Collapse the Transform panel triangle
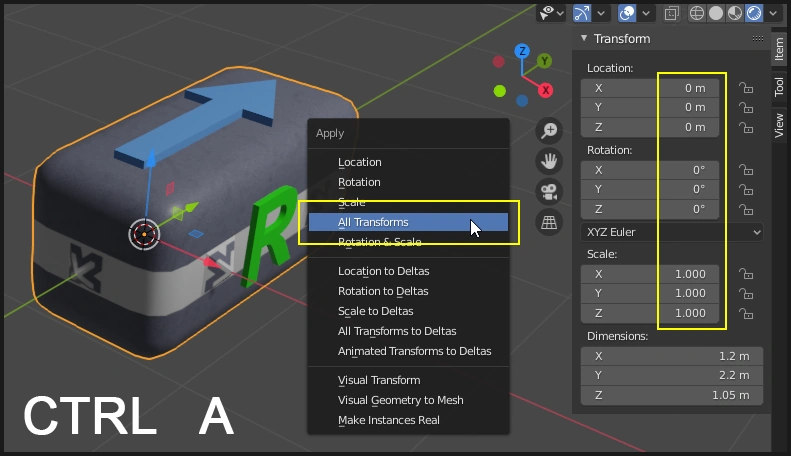791x456 pixels. point(584,38)
